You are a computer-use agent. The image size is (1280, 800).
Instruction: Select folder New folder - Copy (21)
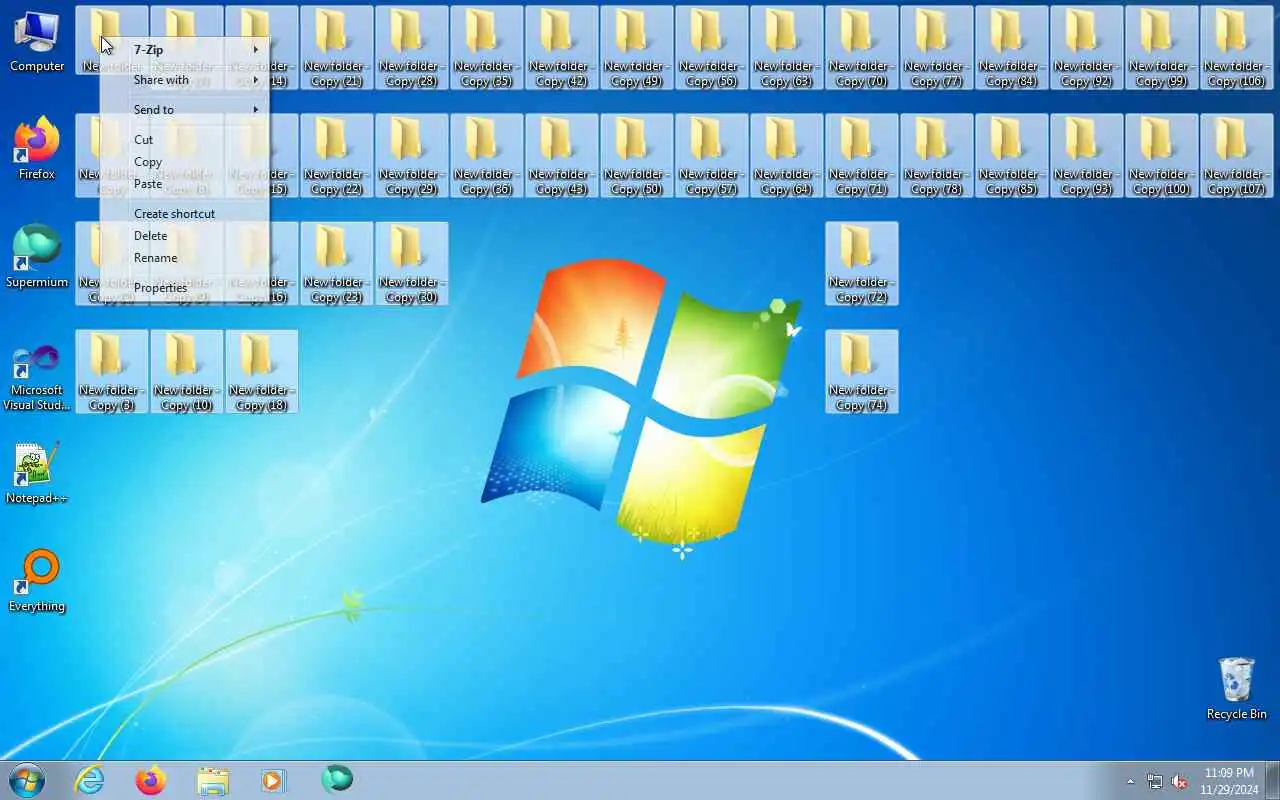tap(337, 48)
